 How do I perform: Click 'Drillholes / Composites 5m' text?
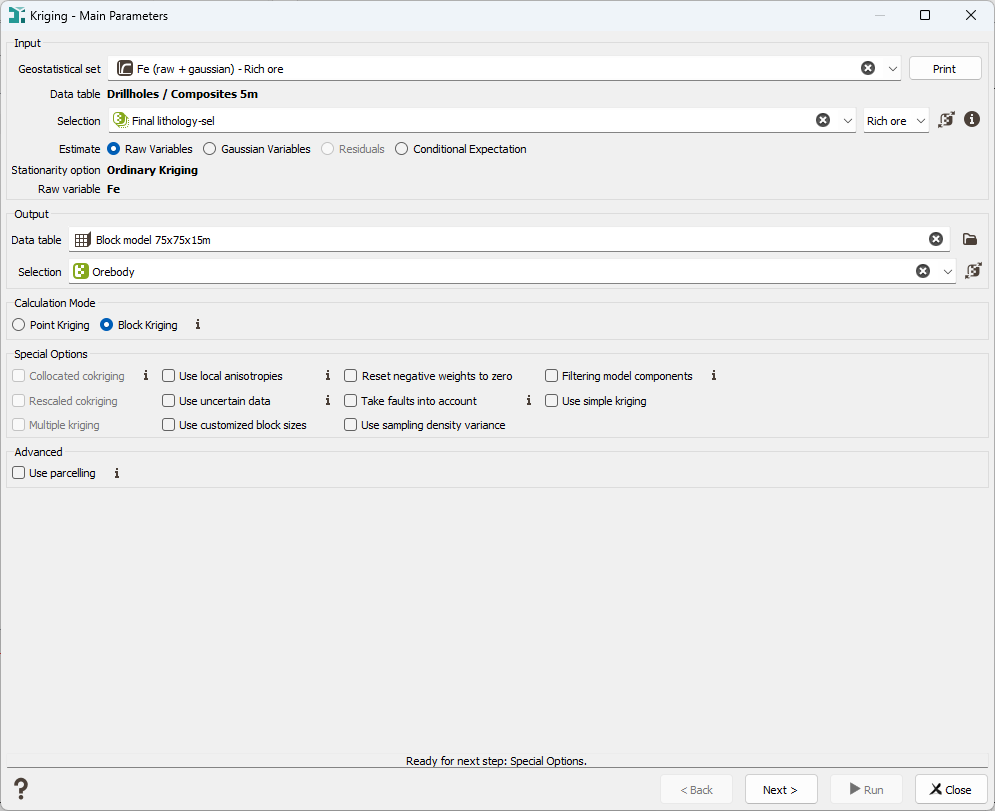click(x=182, y=94)
